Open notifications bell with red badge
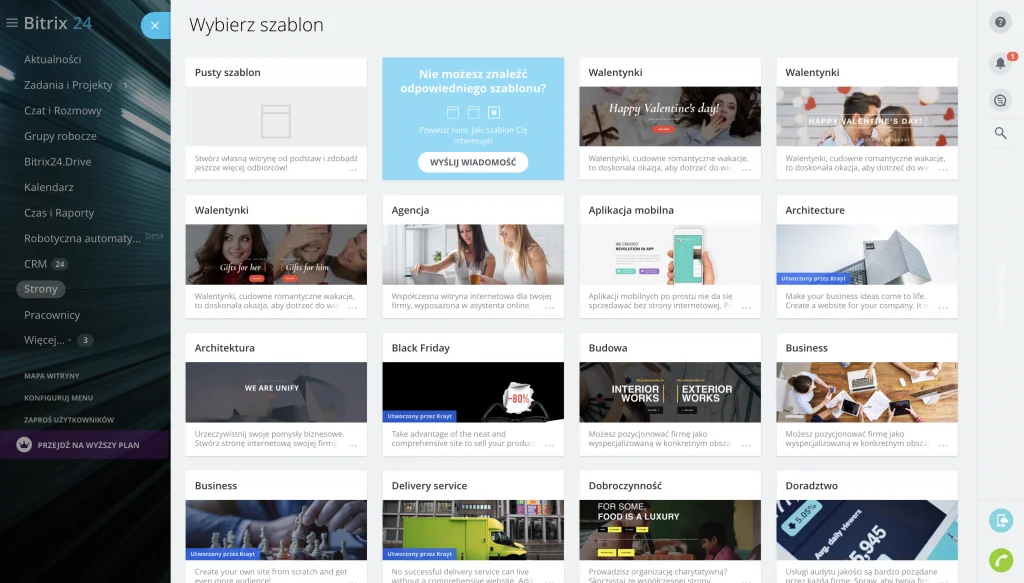 coord(1000,64)
